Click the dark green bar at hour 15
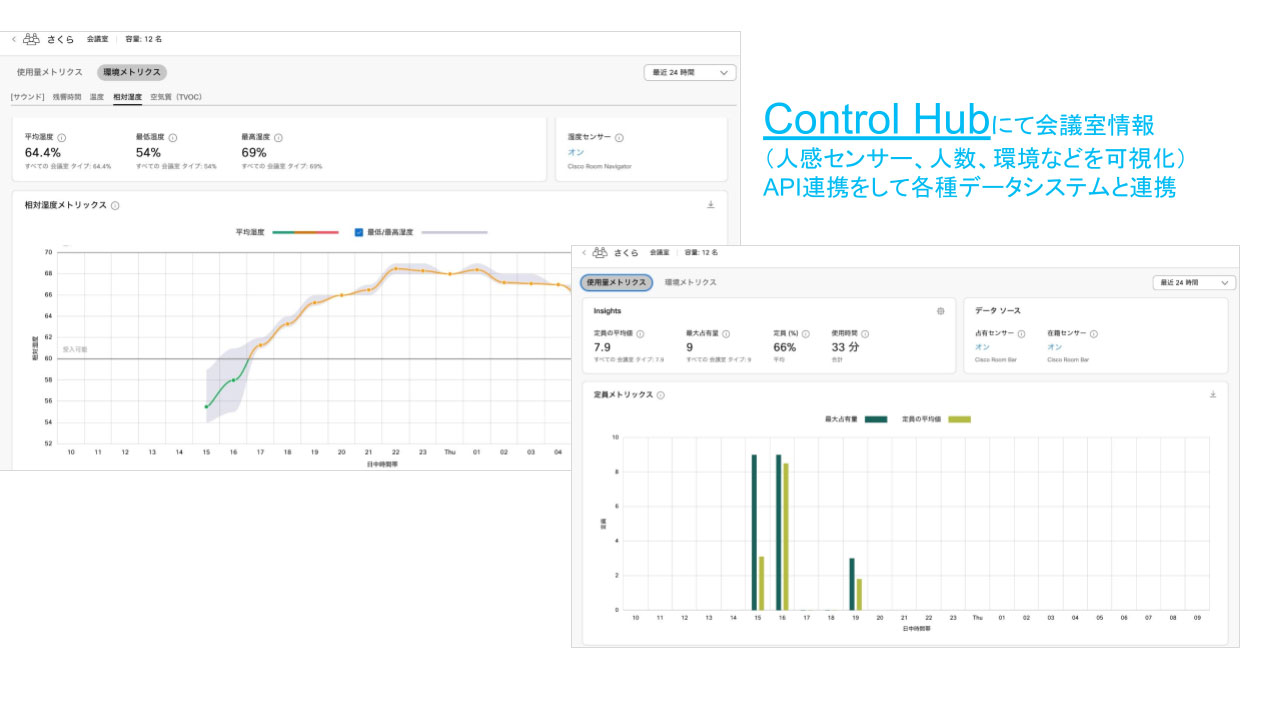1280x720 pixels. tap(754, 532)
